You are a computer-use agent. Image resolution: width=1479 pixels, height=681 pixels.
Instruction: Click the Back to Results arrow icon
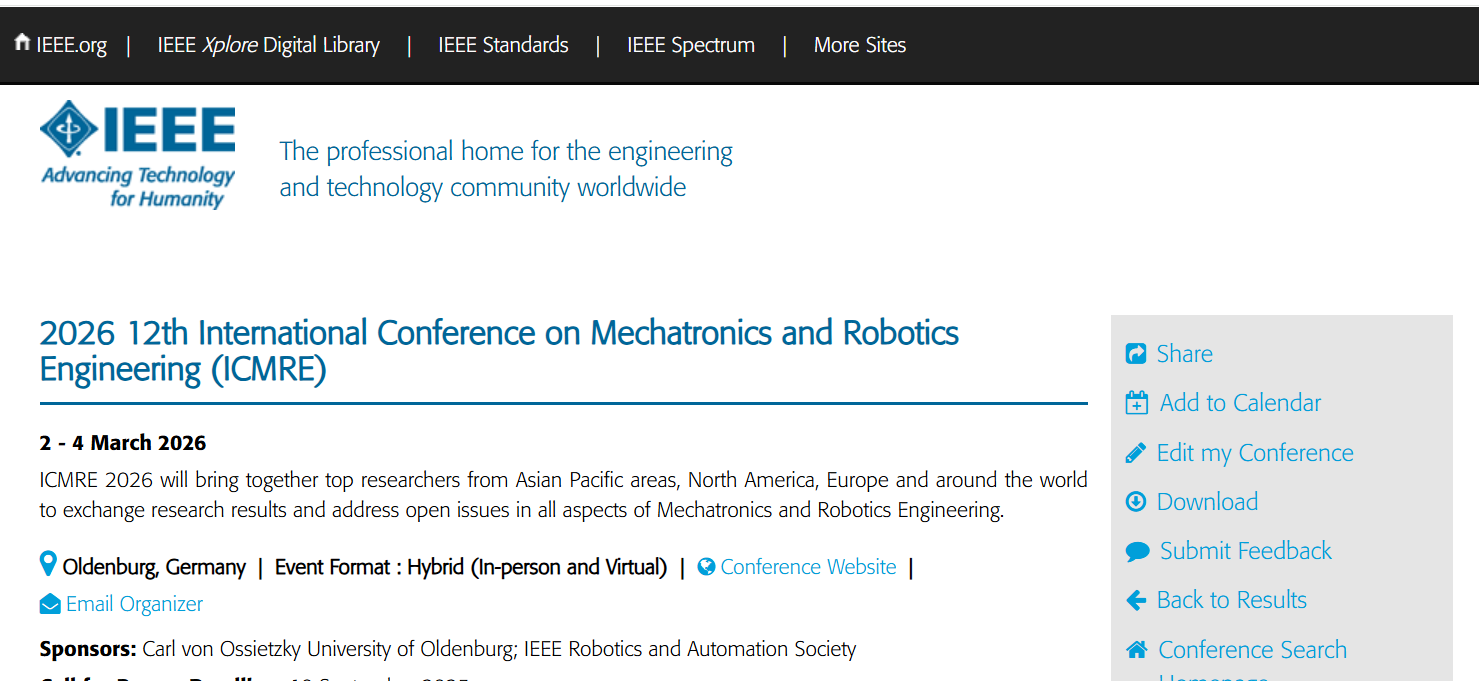pos(1136,600)
